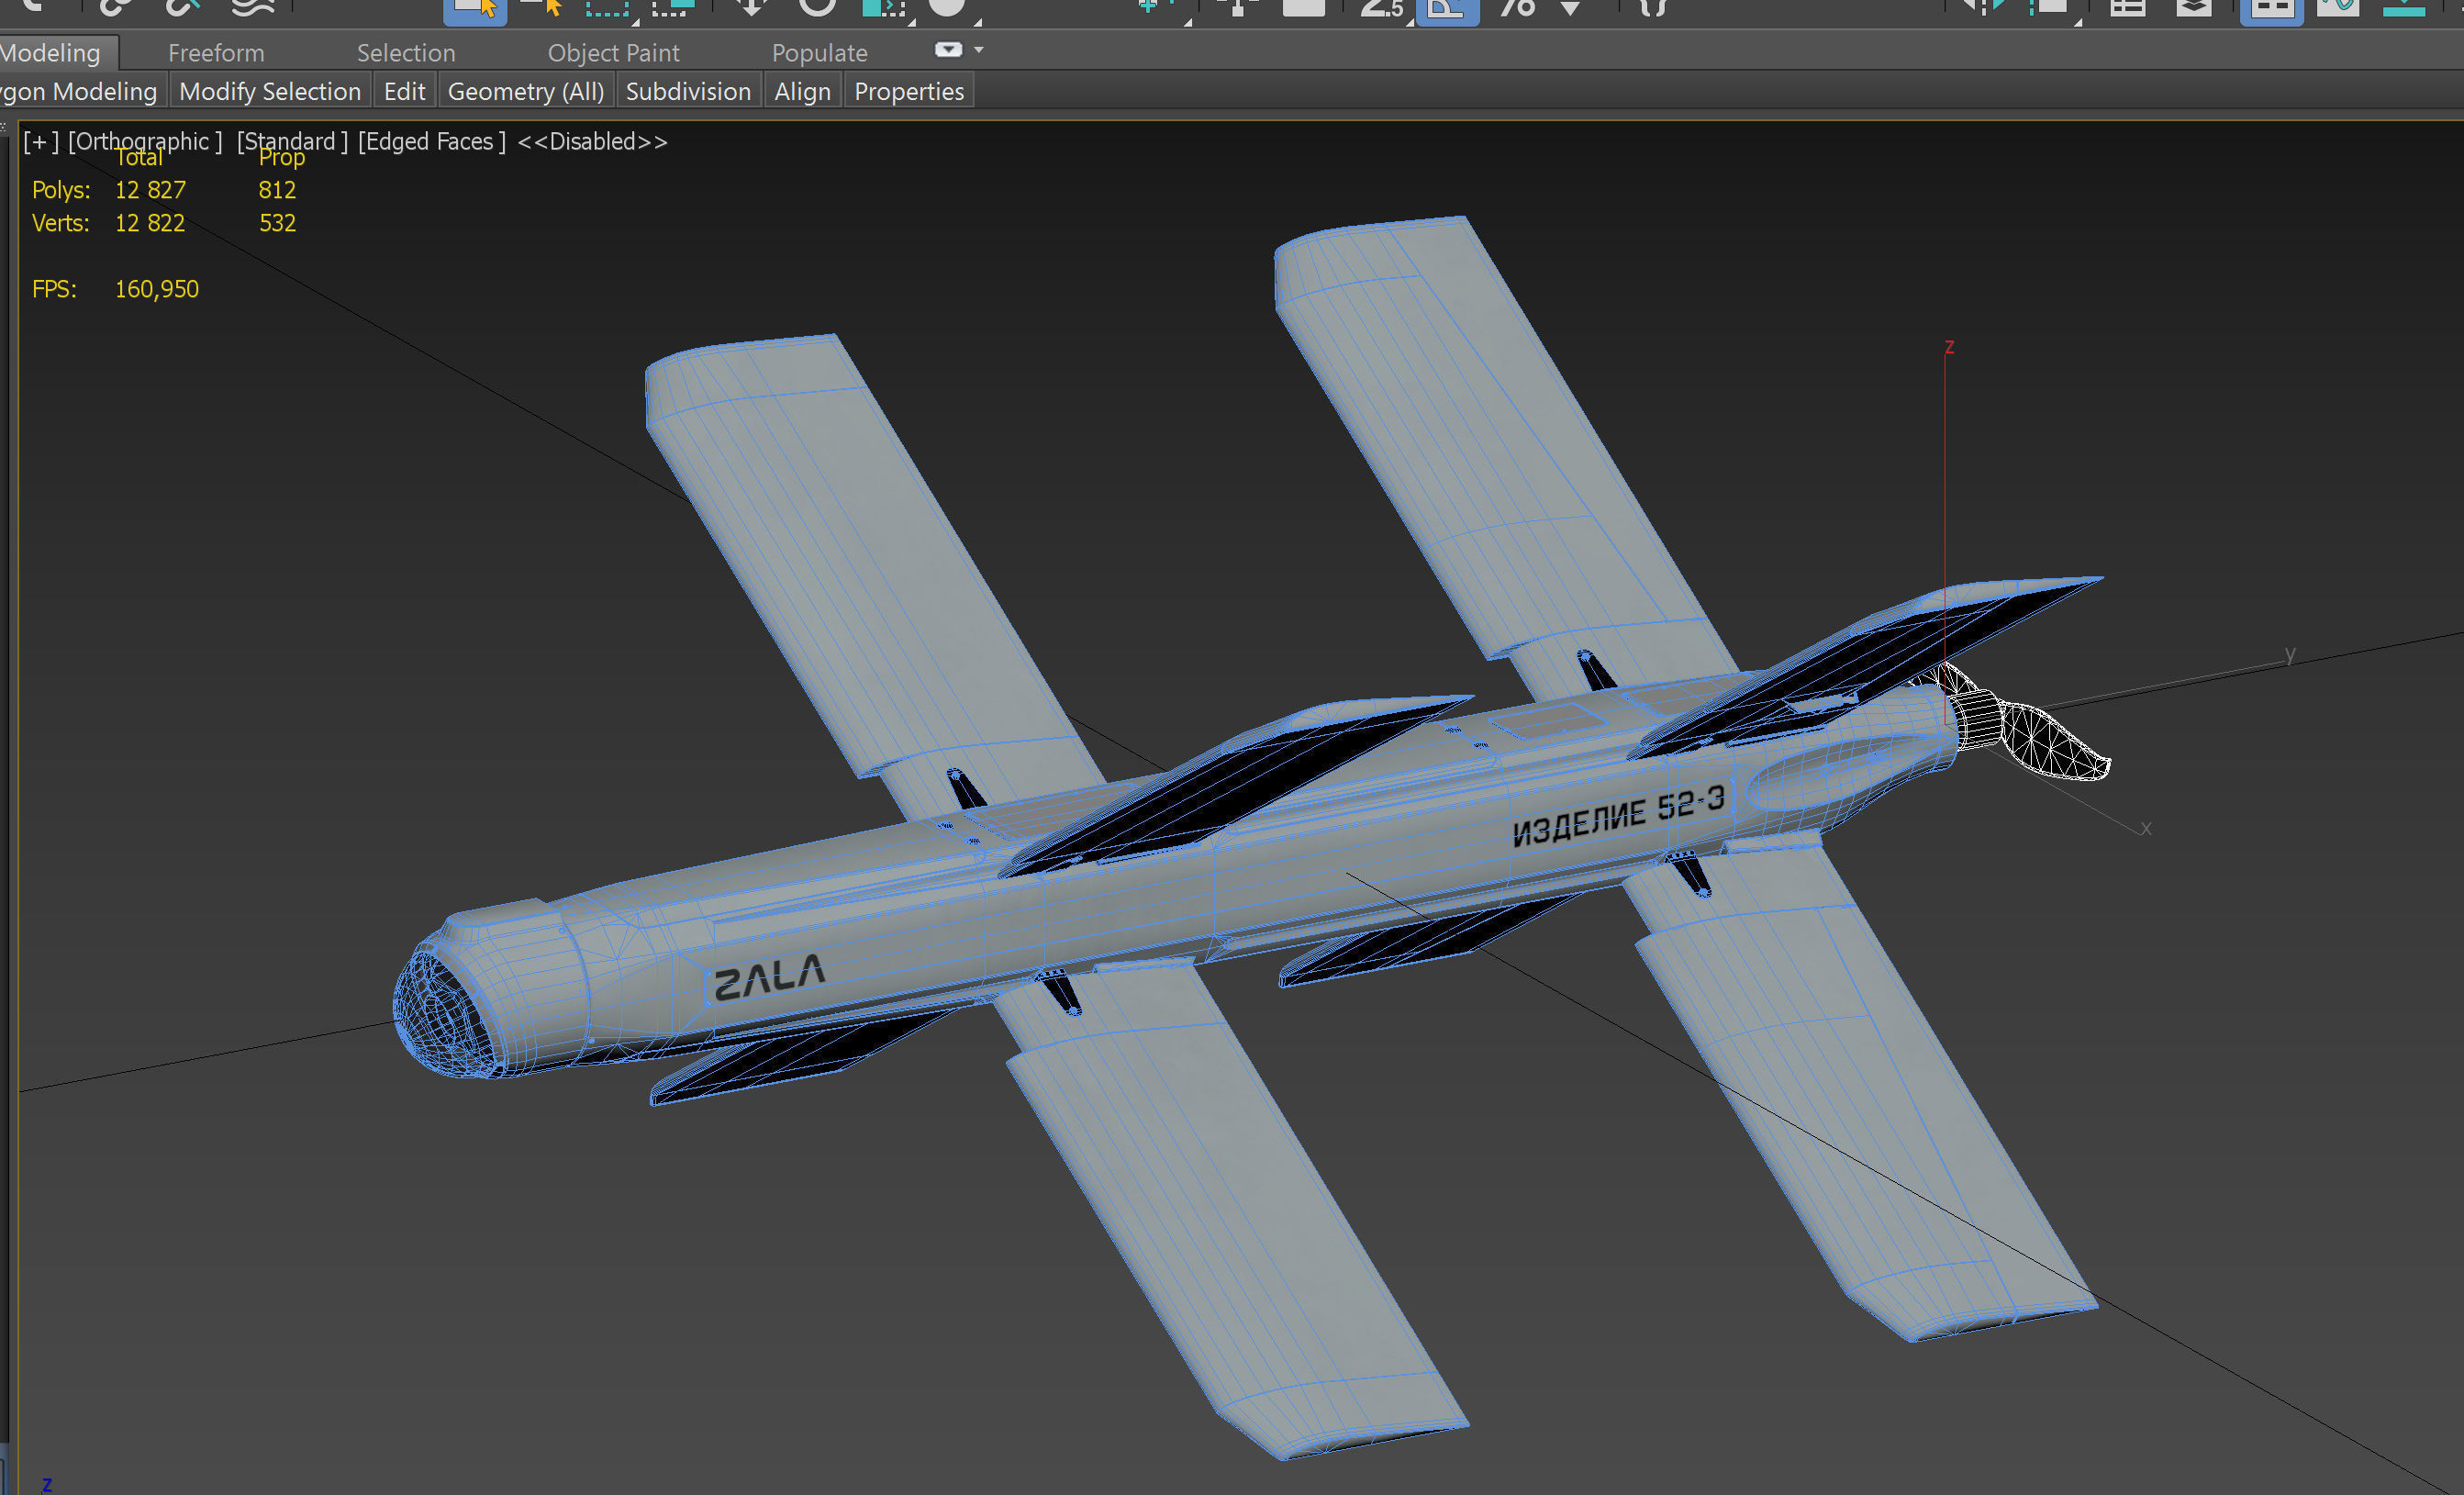Pick the Select and Place tool
The width and height of the screenshot is (2464, 1495).
948,8
